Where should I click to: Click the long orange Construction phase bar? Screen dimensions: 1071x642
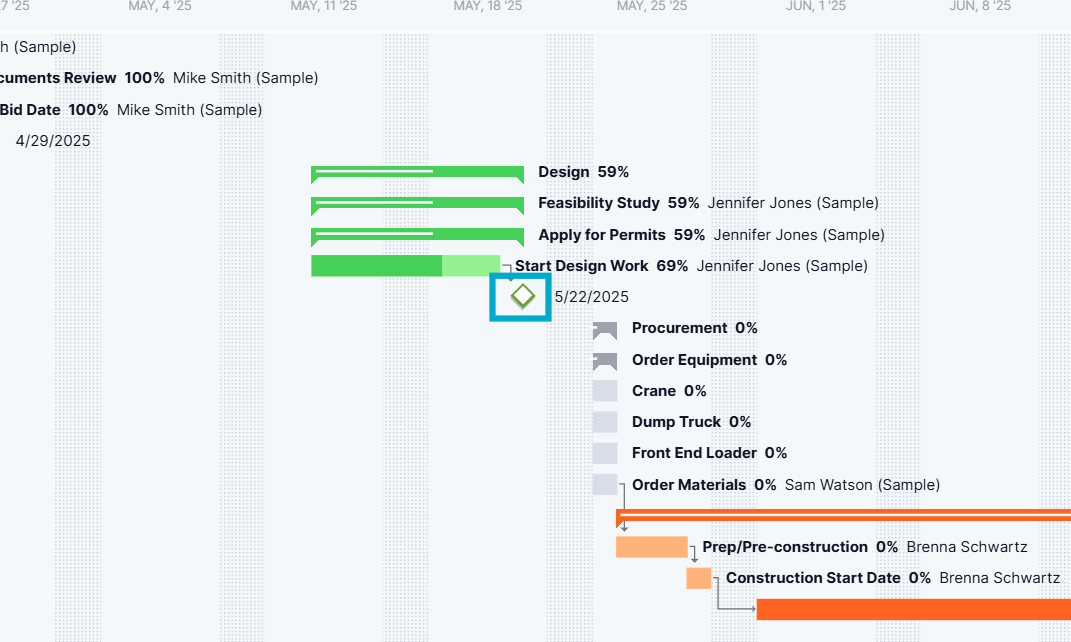[x=900, y=608]
